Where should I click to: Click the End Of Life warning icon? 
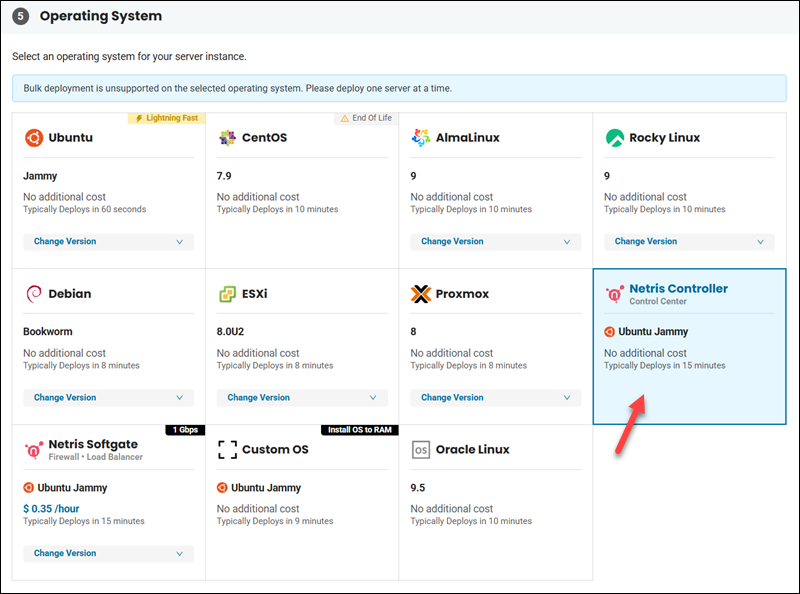coord(345,118)
